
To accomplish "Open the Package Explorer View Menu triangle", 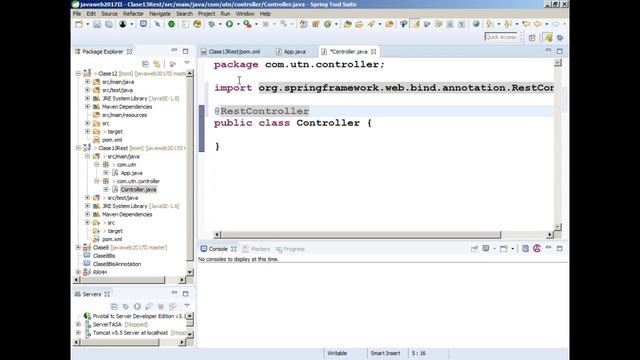I will 187,63.
